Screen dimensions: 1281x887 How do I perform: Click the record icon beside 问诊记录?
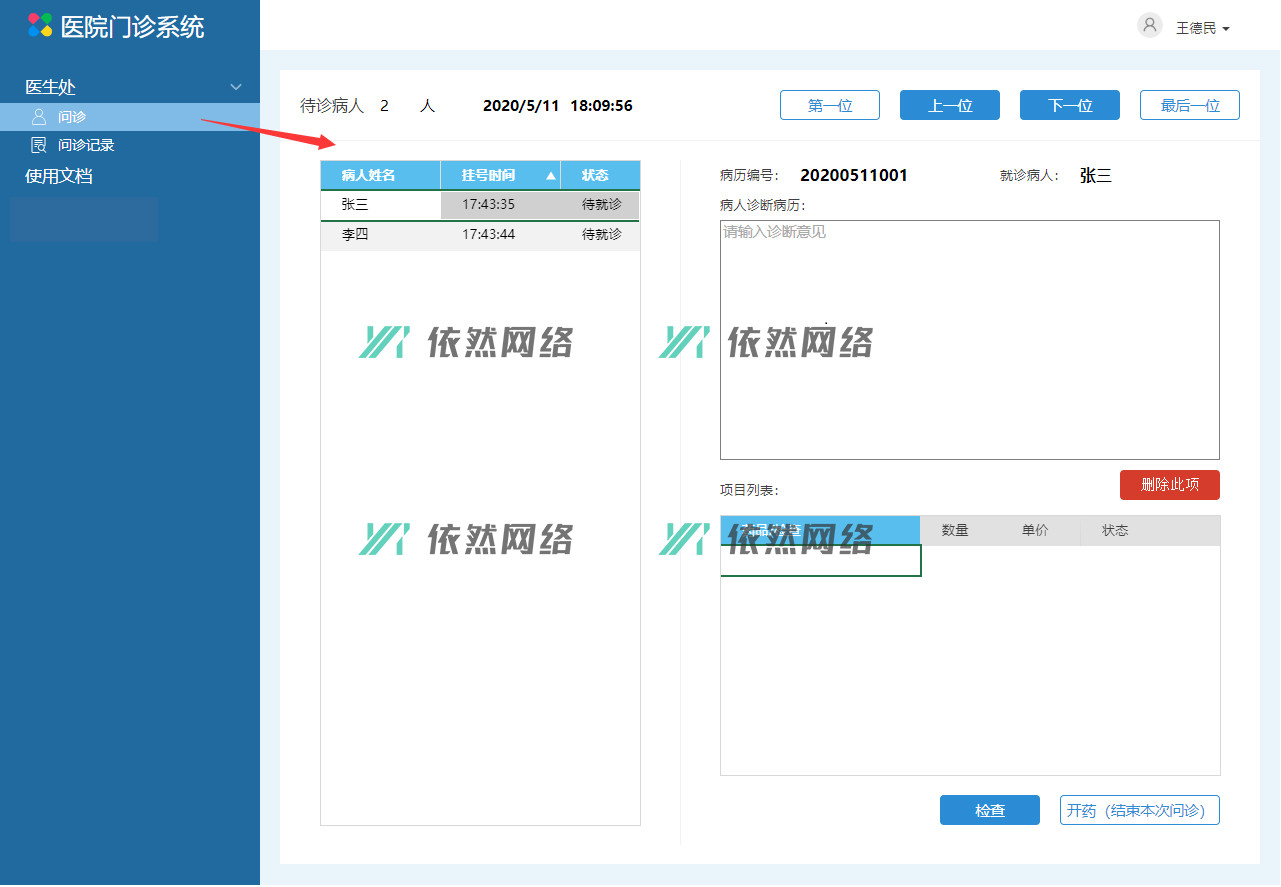coord(39,145)
